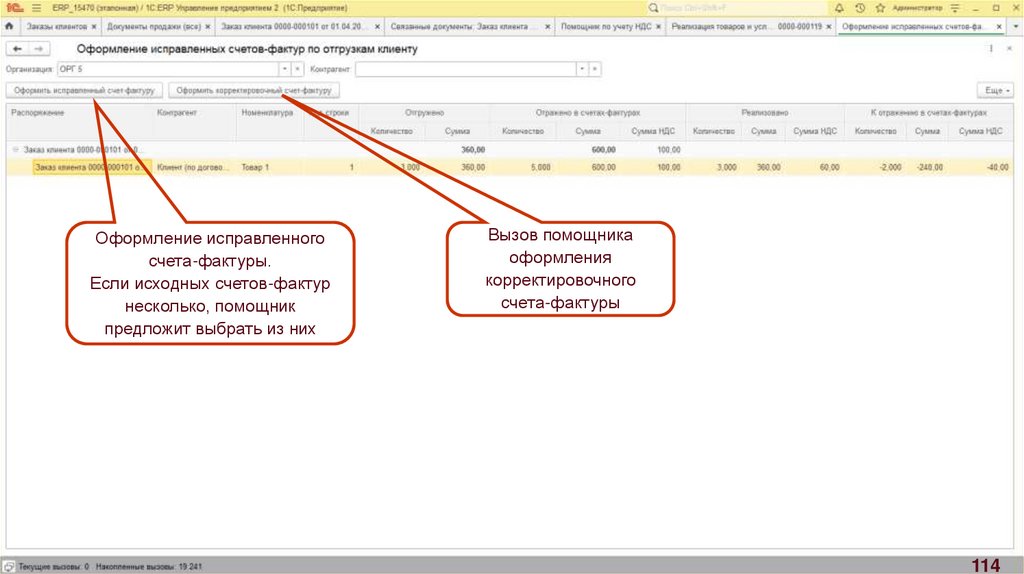This screenshot has width=1024, height=574.
Task: Open the settings lines icon near Администратор
Action: click(x=955, y=8)
